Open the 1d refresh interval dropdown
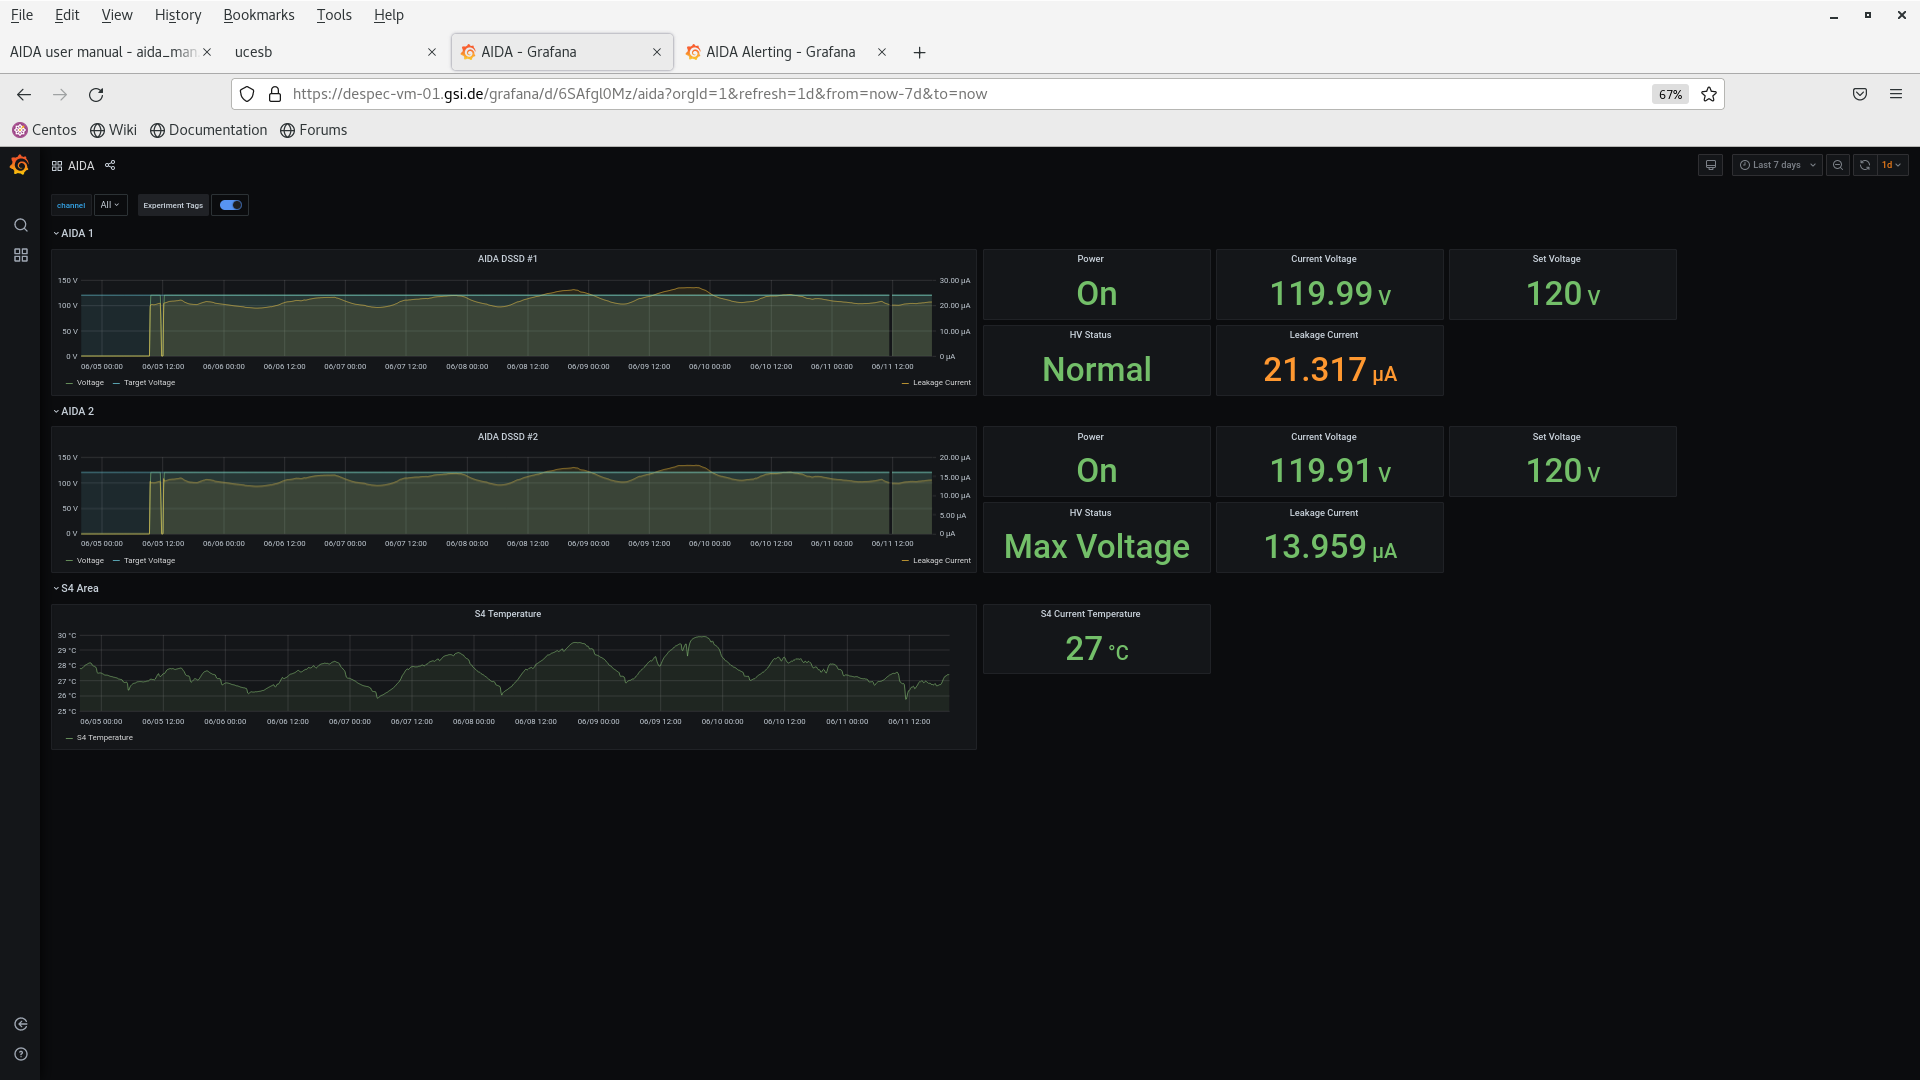Screen dimensions: 1920x1080 click(1892, 165)
